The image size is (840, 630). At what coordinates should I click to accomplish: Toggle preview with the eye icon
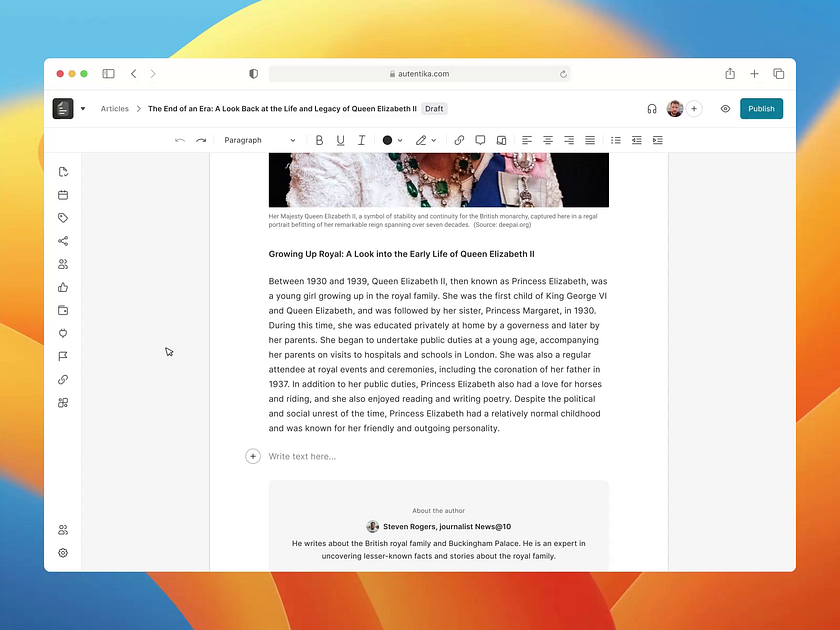(725, 109)
